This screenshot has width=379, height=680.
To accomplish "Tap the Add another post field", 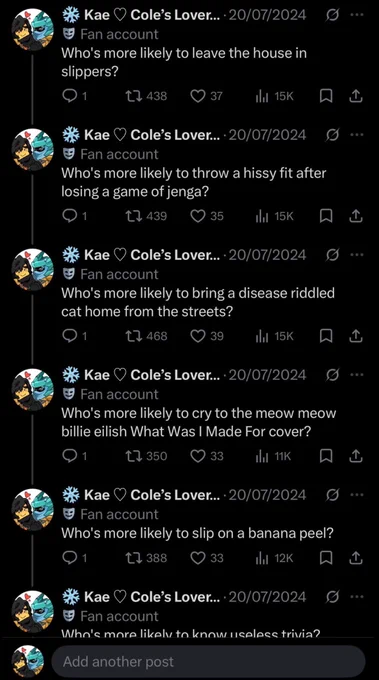I will coord(208,661).
